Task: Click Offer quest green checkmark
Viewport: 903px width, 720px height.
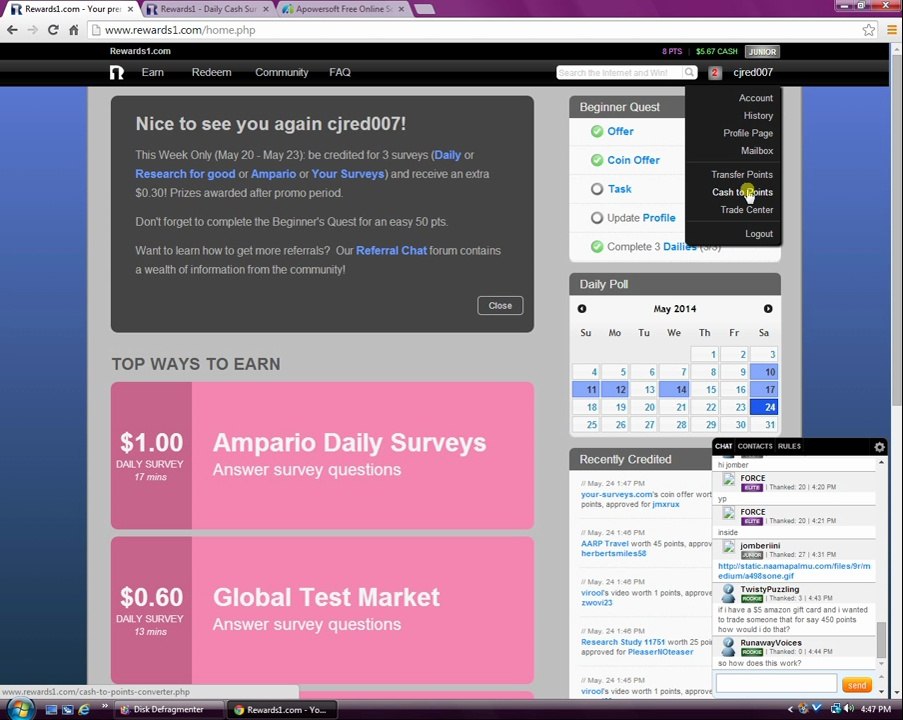Action: pyautogui.click(x=597, y=131)
